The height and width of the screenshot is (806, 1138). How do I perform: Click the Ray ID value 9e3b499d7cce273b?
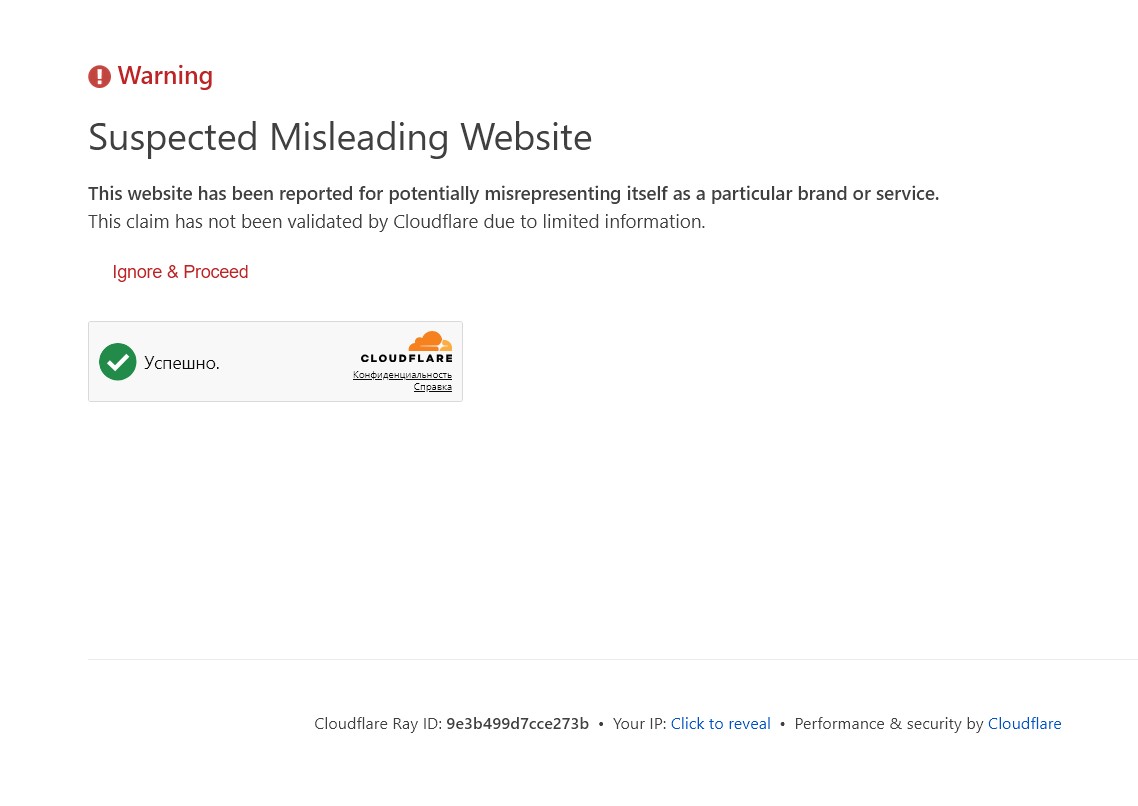coord(517,724)
